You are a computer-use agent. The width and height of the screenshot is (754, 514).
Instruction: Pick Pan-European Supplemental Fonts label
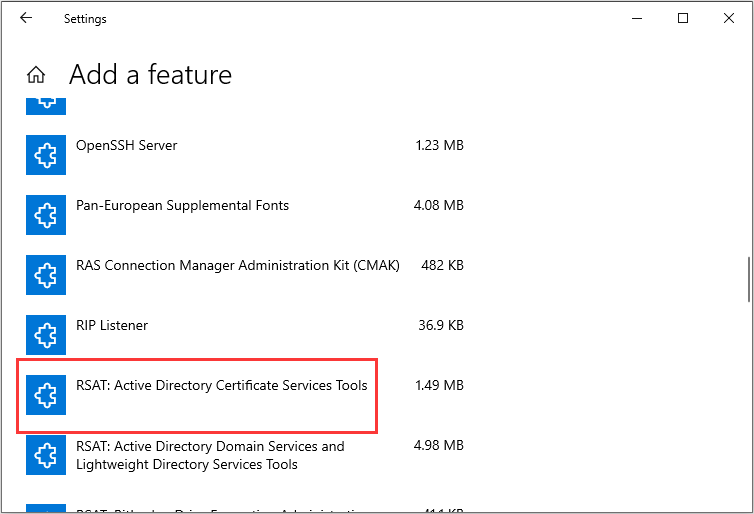pyautogui.click(x=182, y=205)
